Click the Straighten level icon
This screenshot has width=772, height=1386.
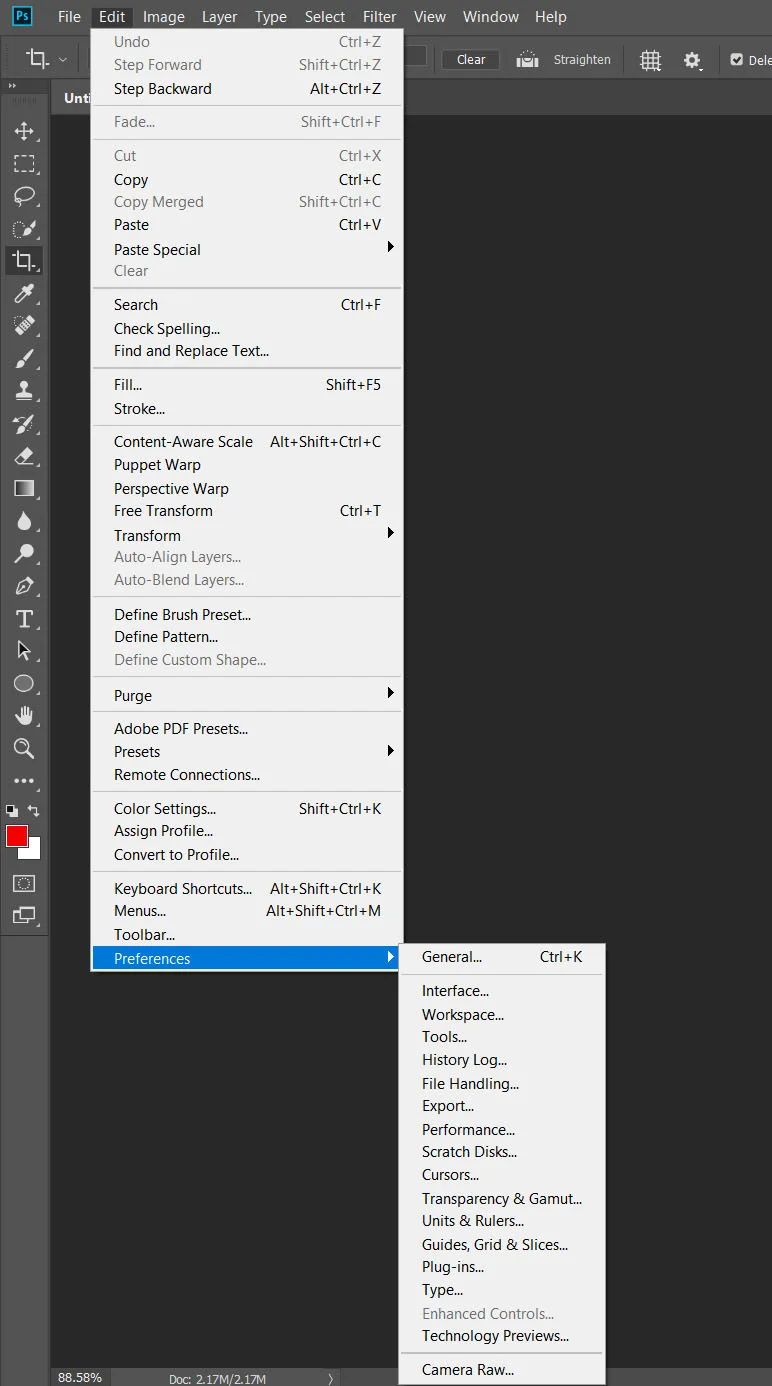click(527, 60)
